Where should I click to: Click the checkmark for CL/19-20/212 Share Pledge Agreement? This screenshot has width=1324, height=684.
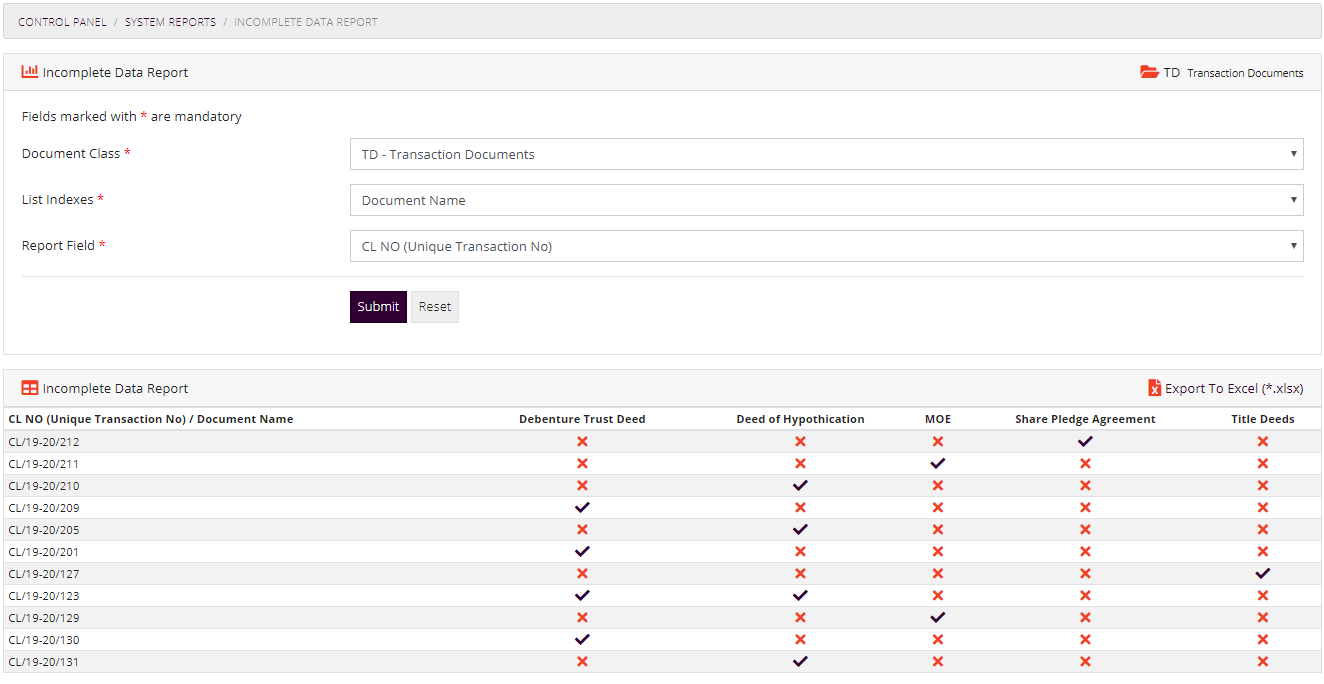(x=1085, y=441)
